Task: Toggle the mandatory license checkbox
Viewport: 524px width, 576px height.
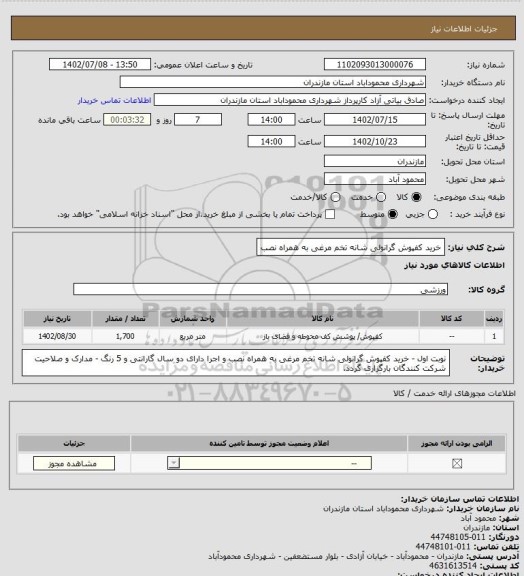Action: 457,464
